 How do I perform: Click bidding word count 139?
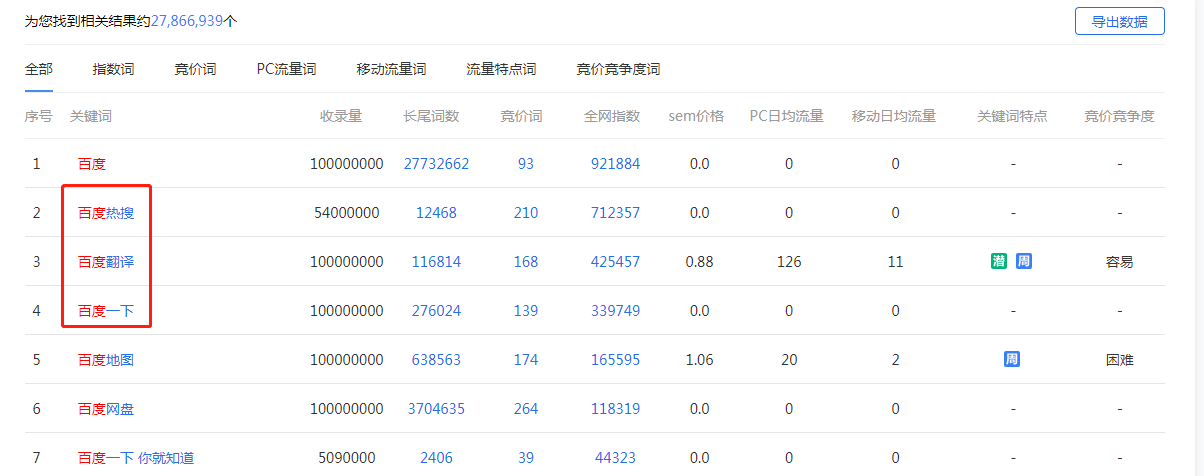526,311
